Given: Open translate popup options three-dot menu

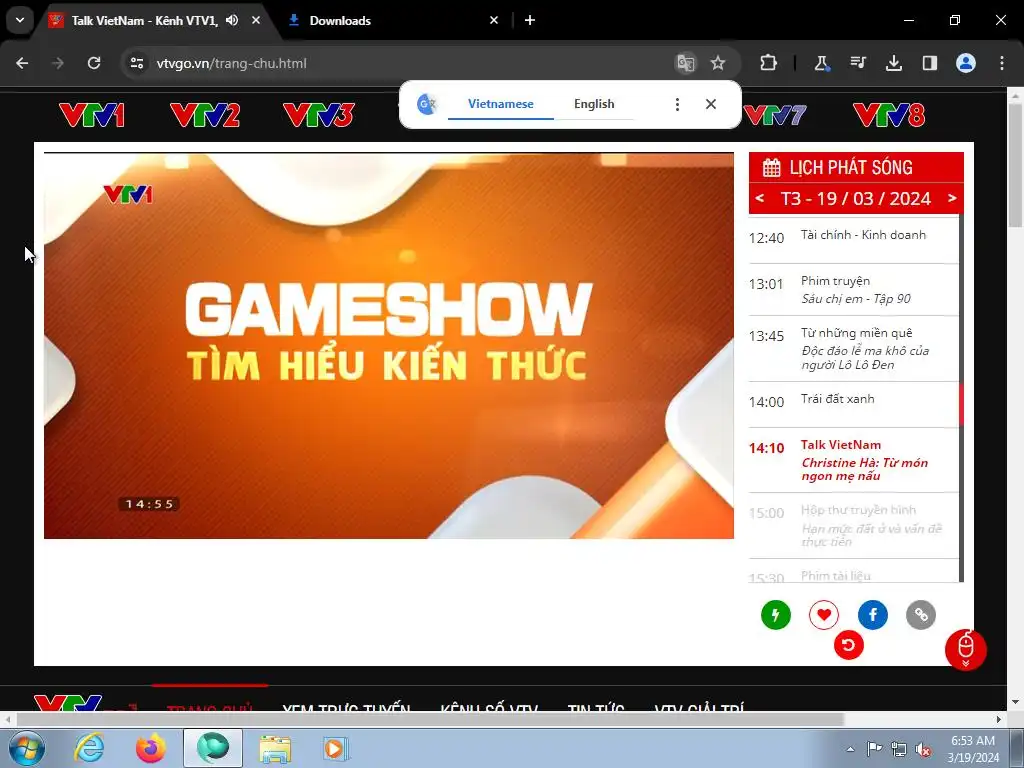Looking at the screenshot, I should (x=677, y=104).
